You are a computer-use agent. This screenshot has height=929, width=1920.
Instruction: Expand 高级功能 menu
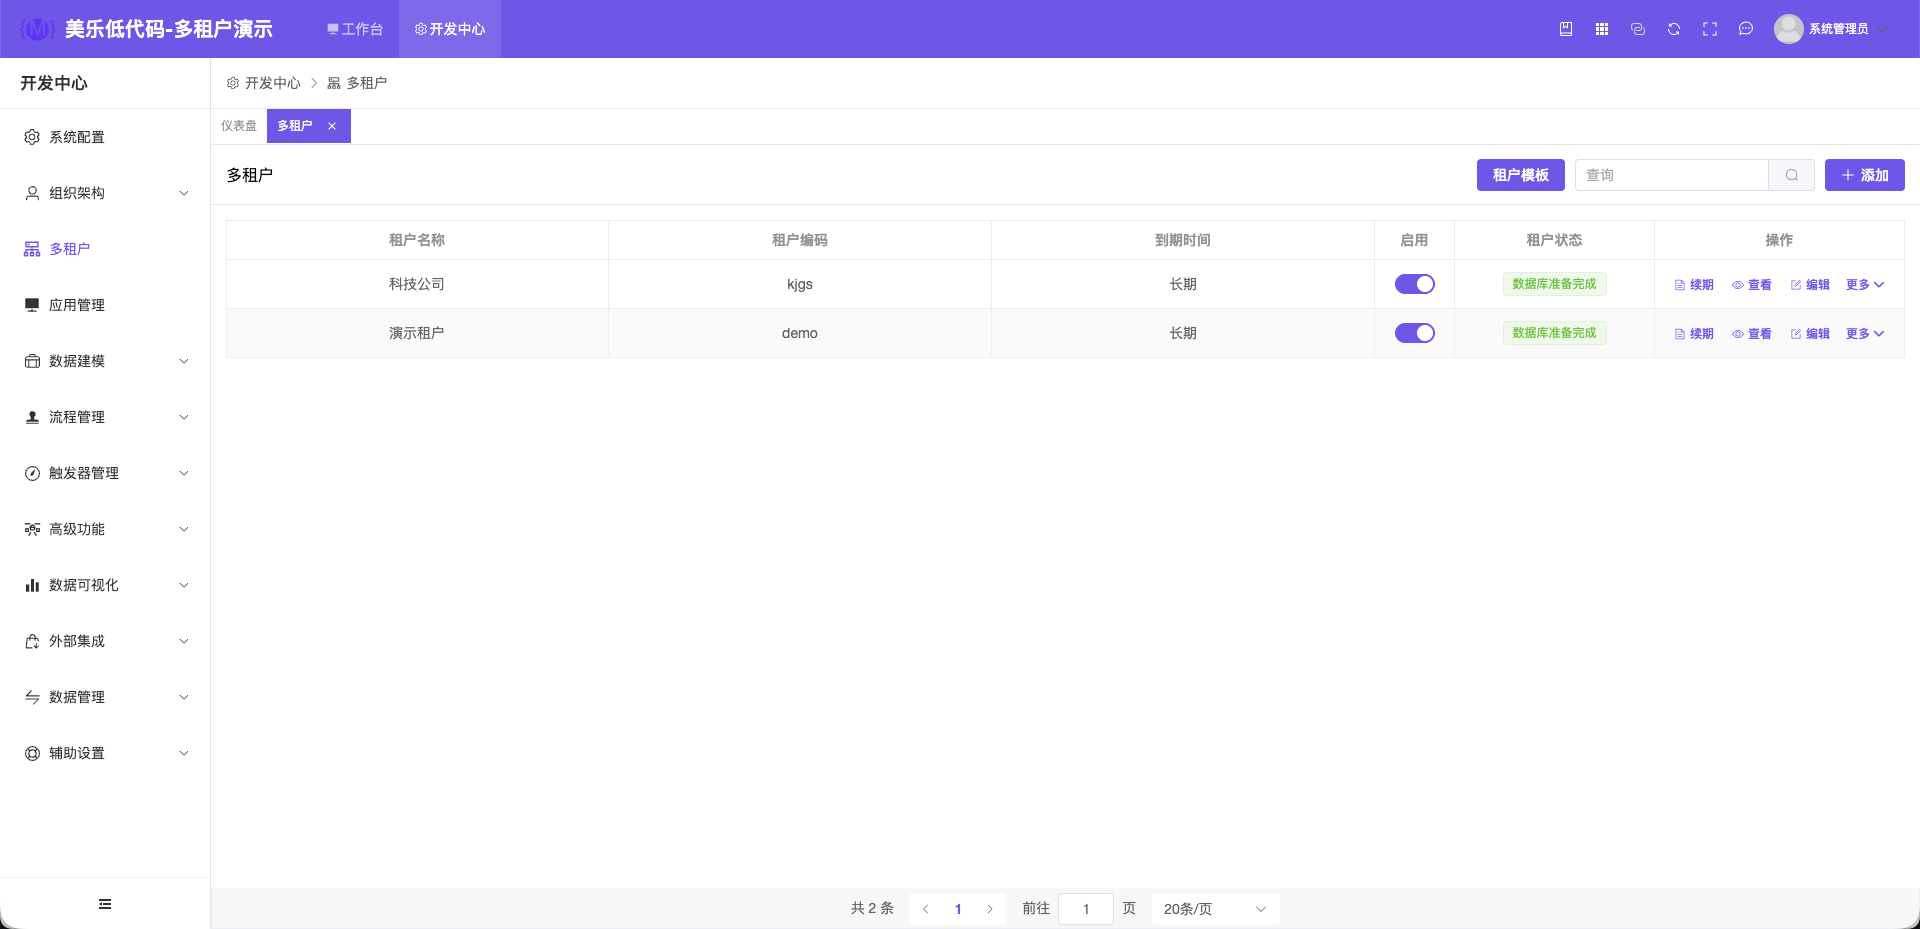click(x=105, y=529)
